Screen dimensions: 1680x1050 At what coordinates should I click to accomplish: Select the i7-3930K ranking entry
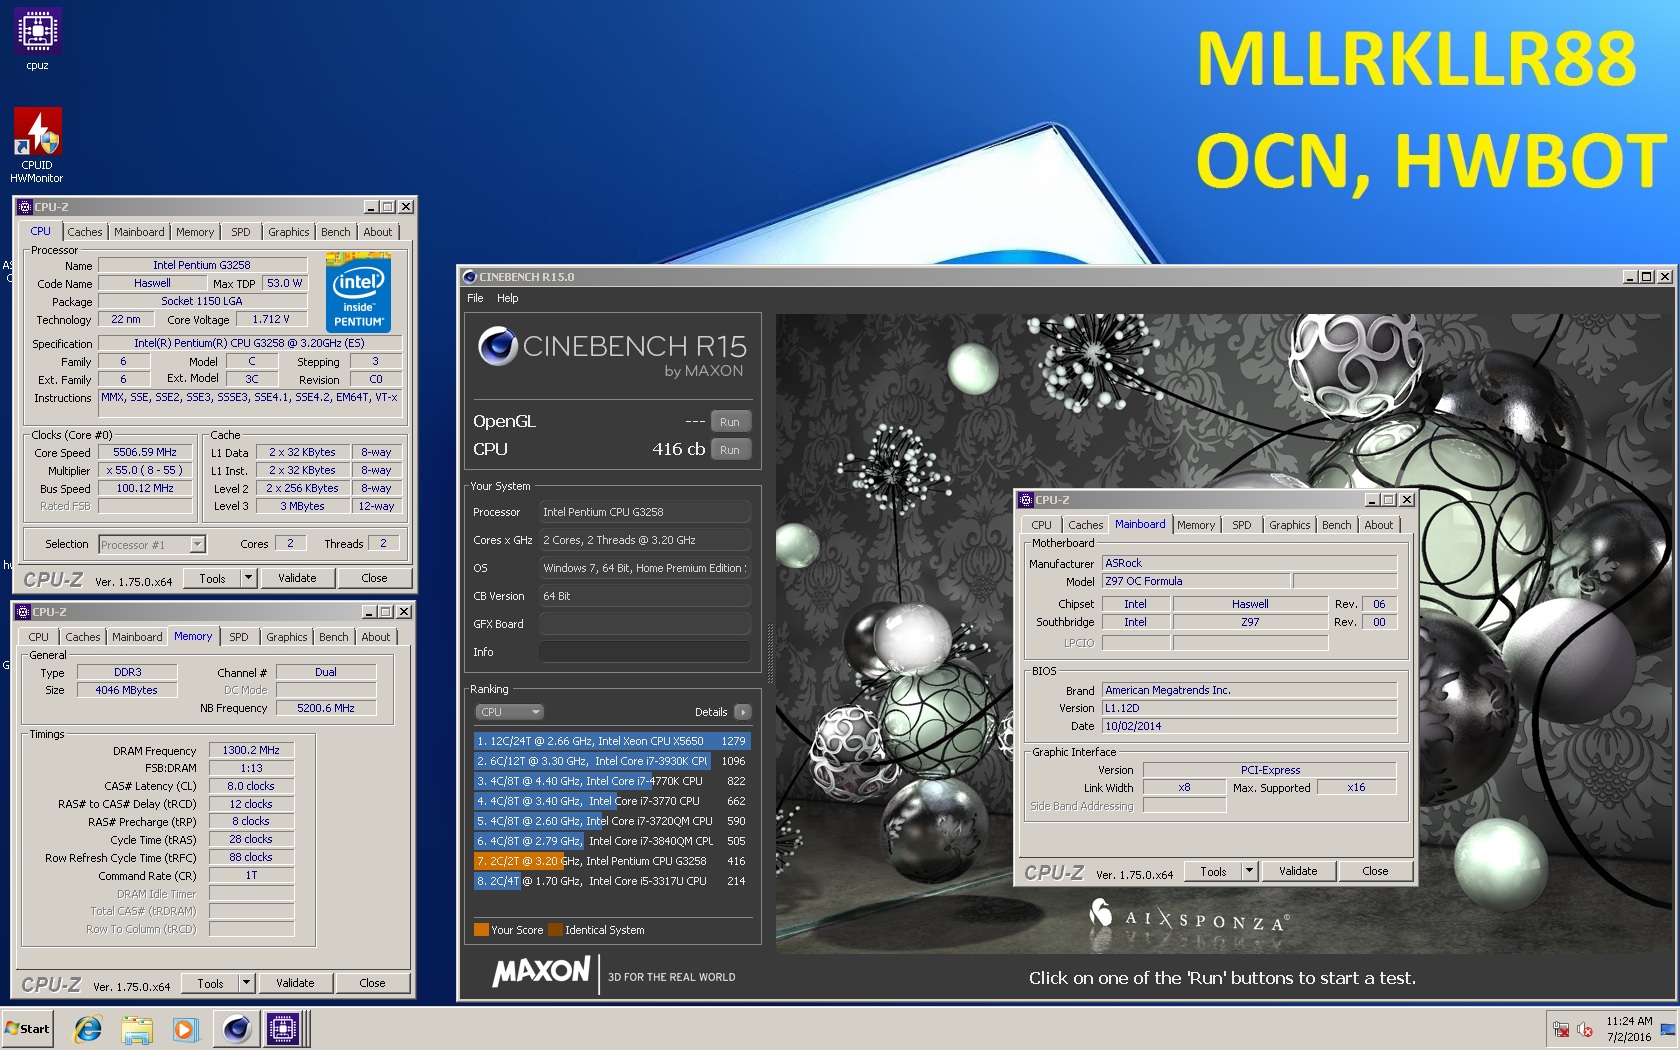[x=612, y=761]
